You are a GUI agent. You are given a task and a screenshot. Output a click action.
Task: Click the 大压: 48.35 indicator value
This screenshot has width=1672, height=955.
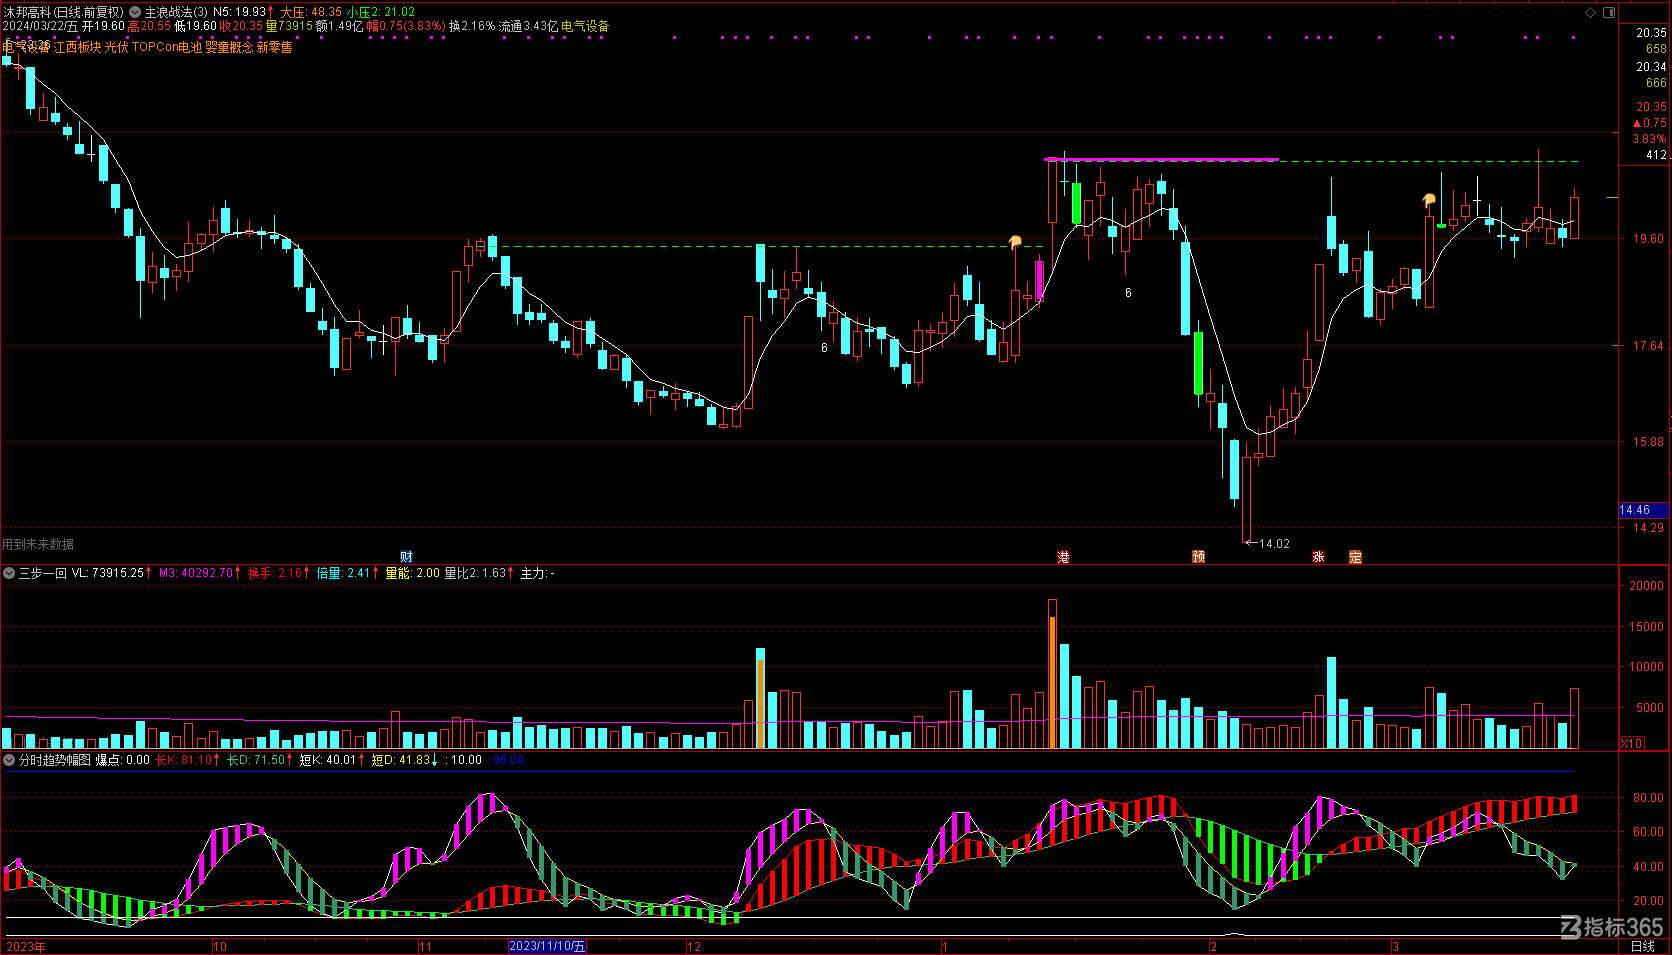coord(311,12)
